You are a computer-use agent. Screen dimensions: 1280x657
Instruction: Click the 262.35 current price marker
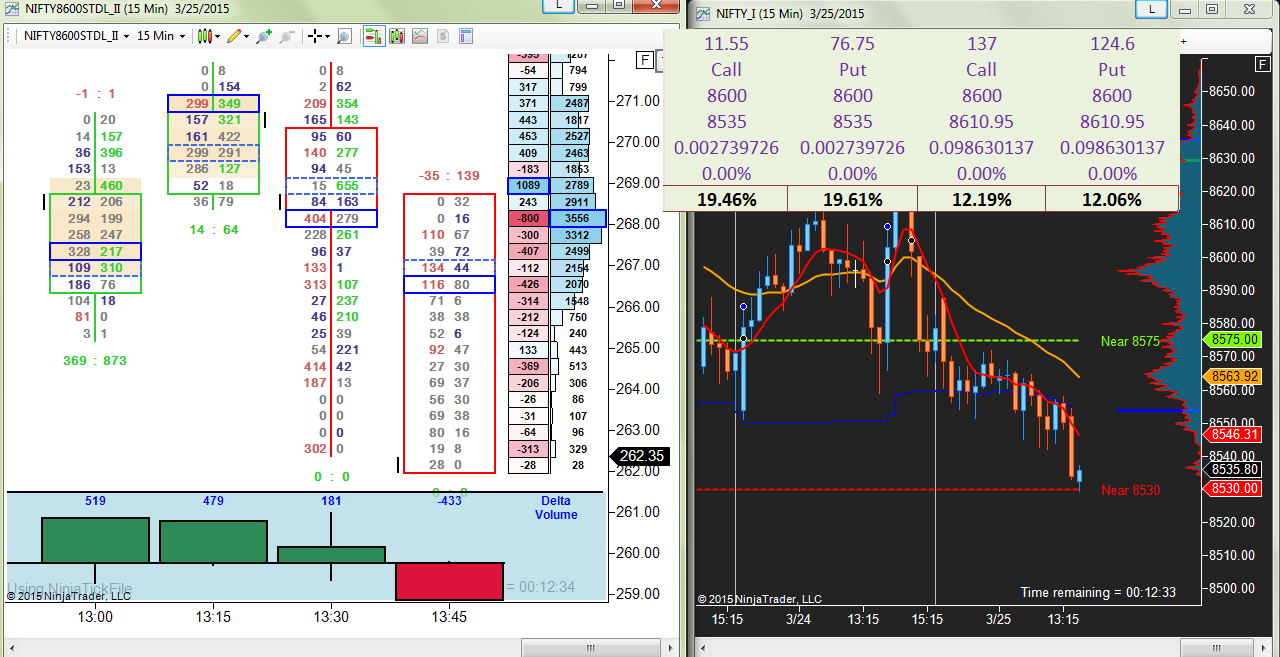(641, 456)
